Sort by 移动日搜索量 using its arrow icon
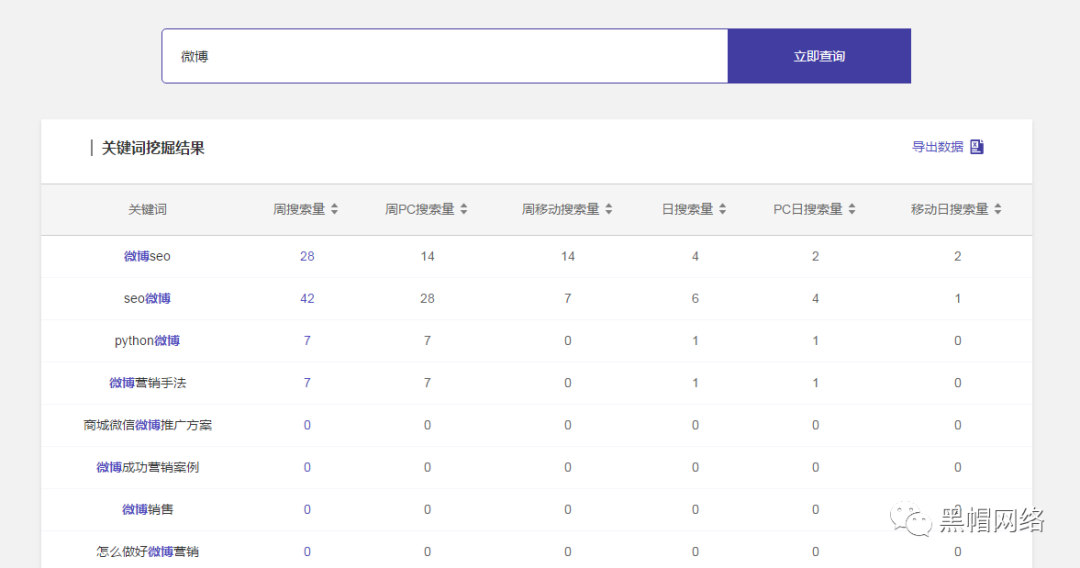 pos(998,209)
